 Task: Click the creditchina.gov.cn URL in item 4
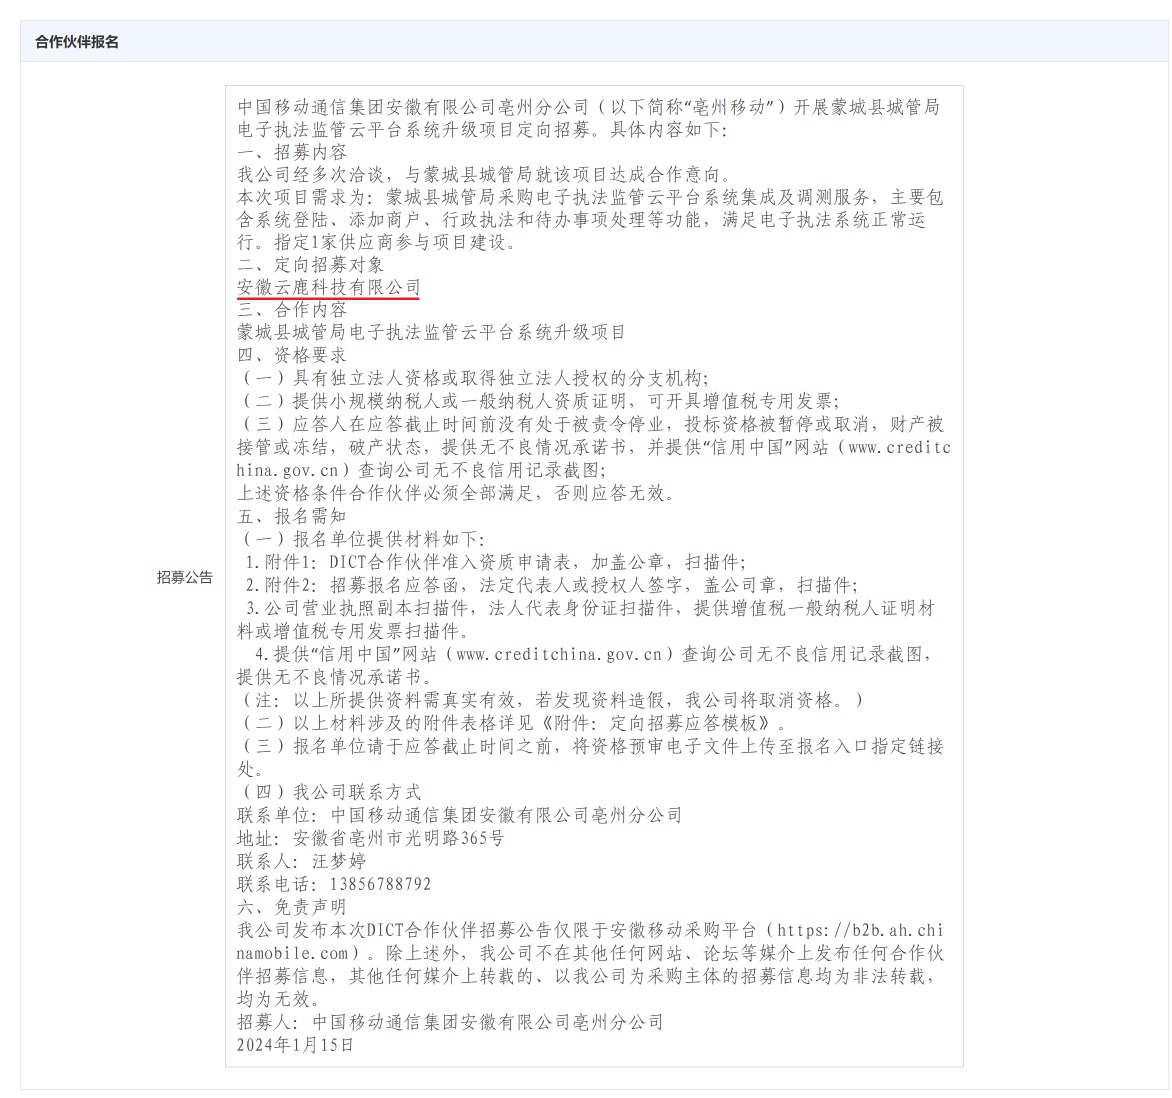[x=558, y=654]
